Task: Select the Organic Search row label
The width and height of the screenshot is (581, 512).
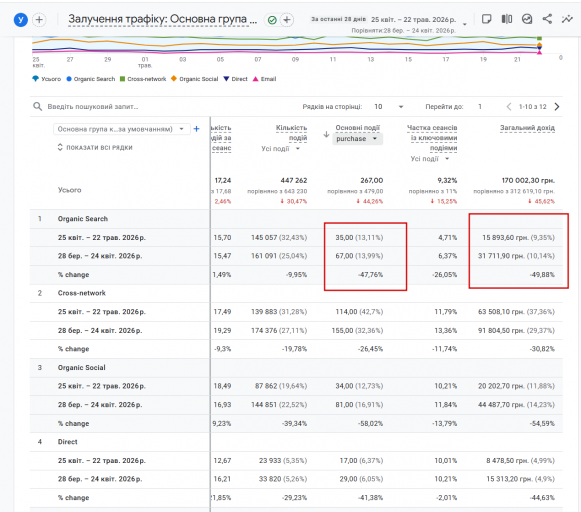Action: pyautogui.click(x=83, y=219)
